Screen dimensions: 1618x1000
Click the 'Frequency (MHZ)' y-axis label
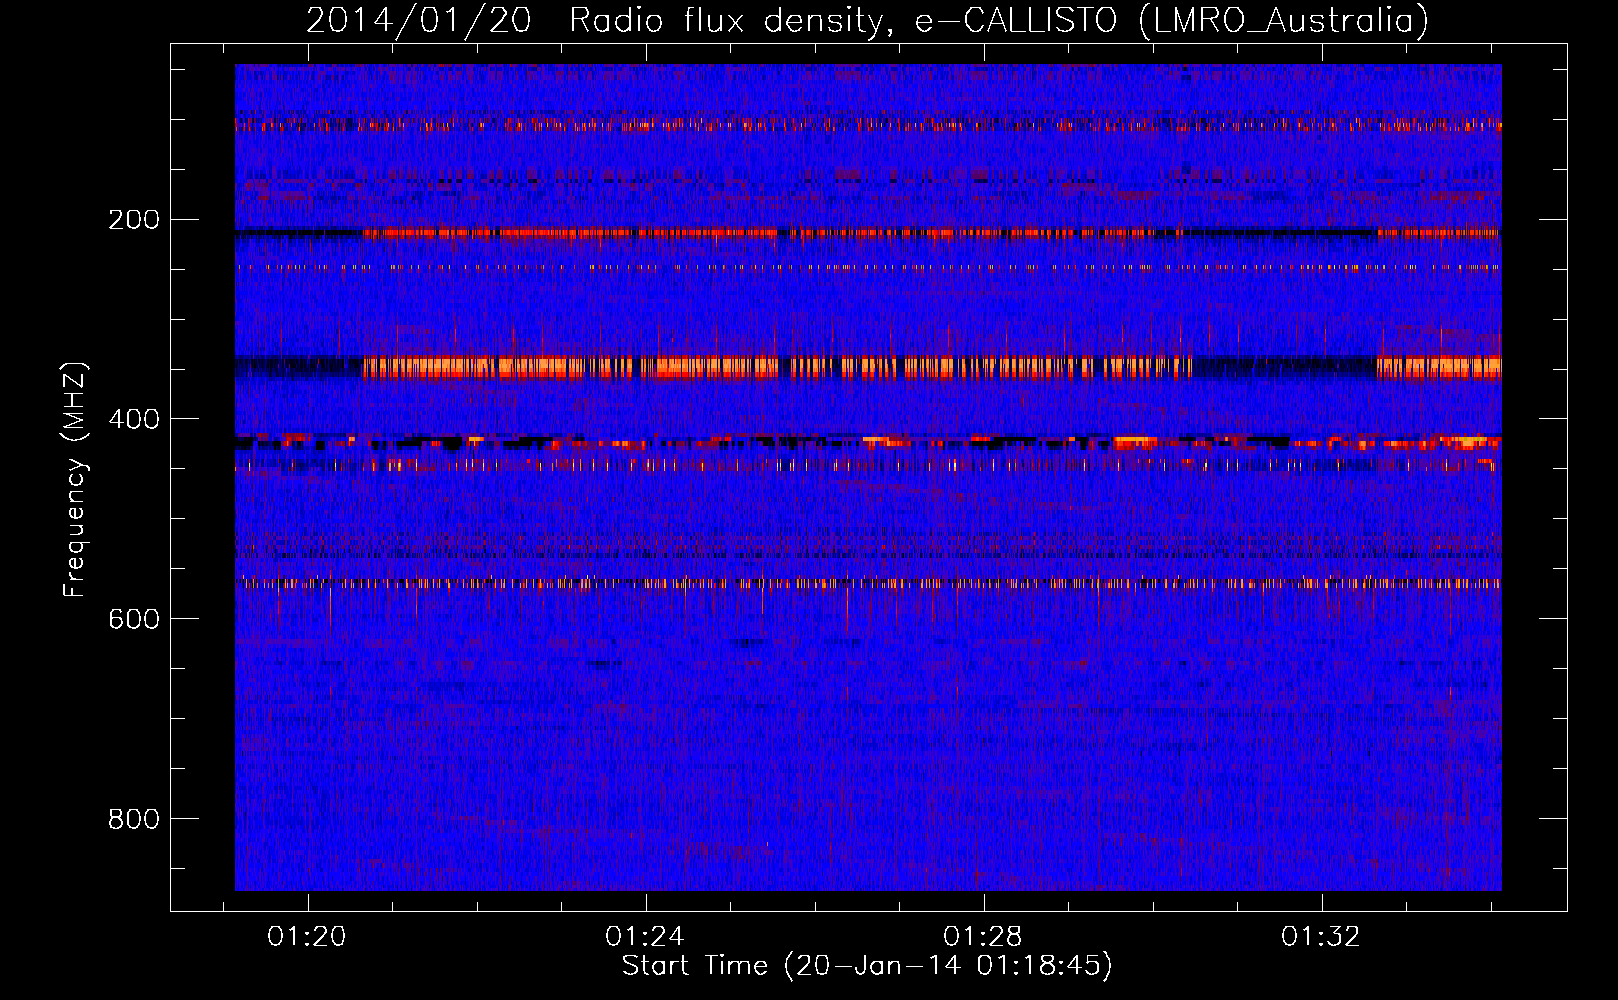tap(75, 480)
